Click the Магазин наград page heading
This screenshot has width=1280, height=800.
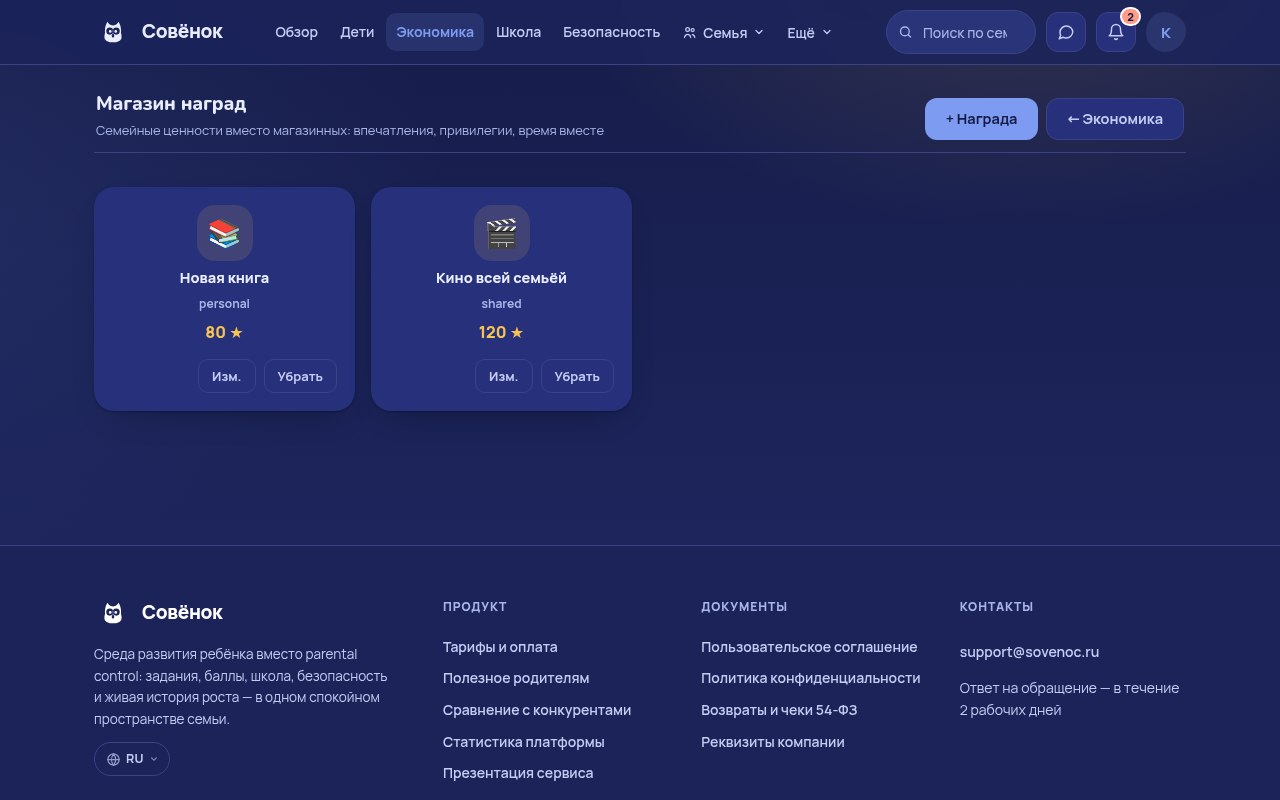pos(171,104)
